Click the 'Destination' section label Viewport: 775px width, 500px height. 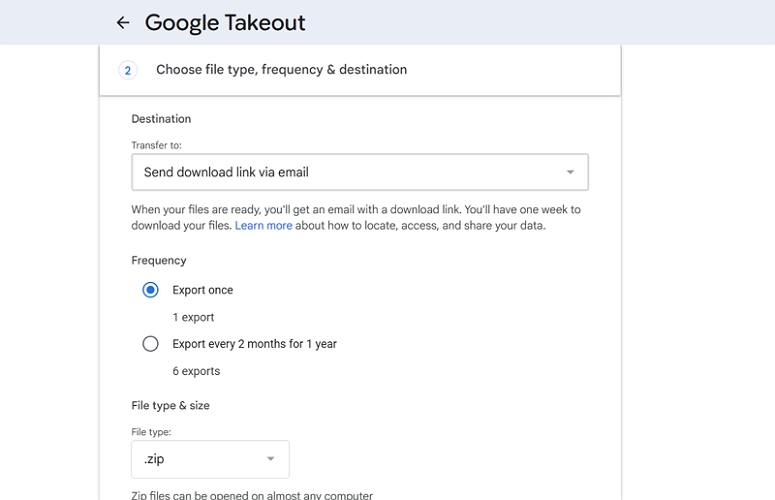coord(161,119)
